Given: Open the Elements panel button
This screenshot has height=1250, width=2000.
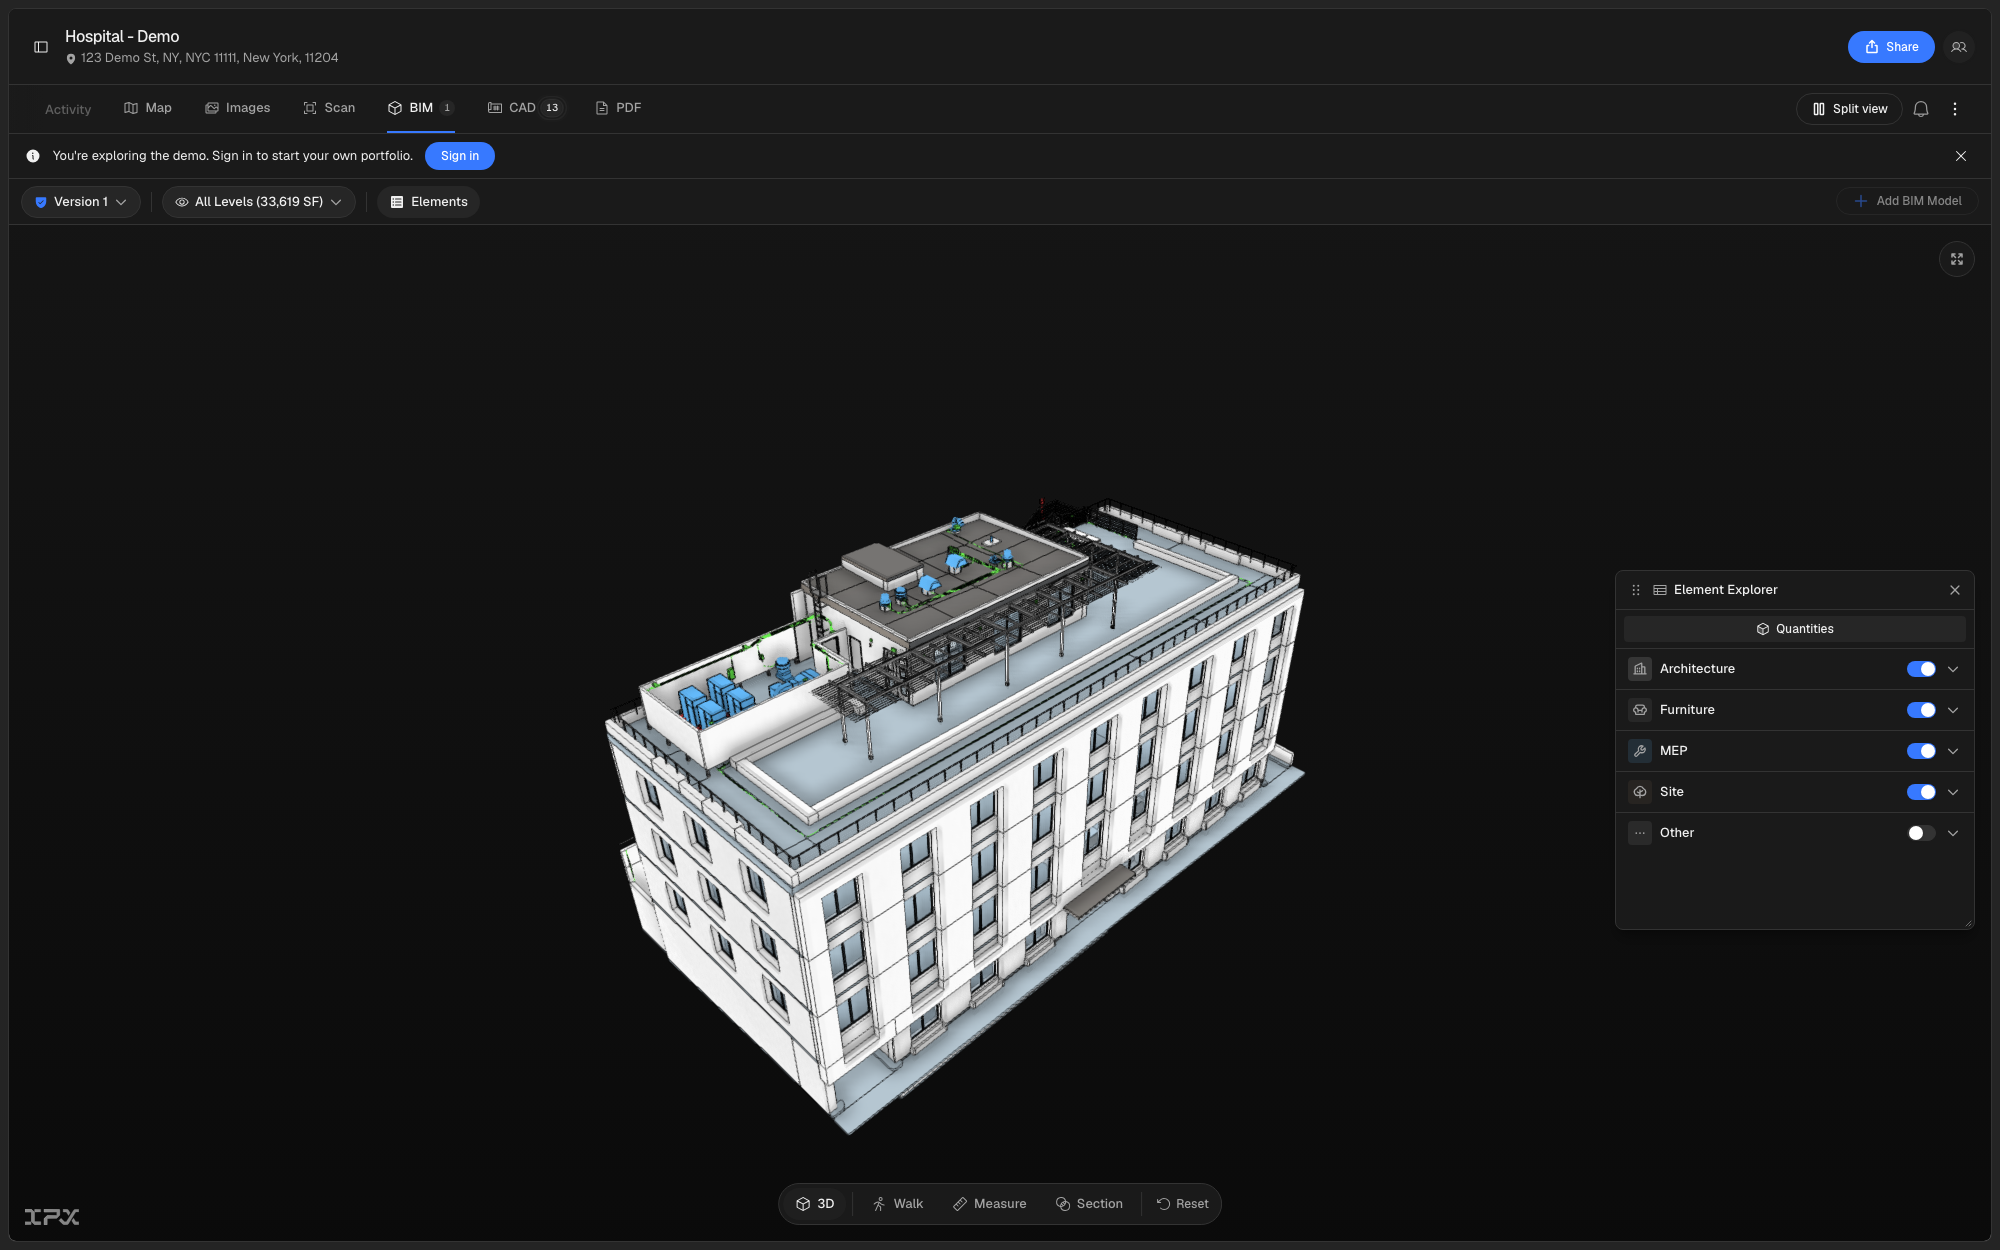Looking at the screenshot, I should 429,202.
